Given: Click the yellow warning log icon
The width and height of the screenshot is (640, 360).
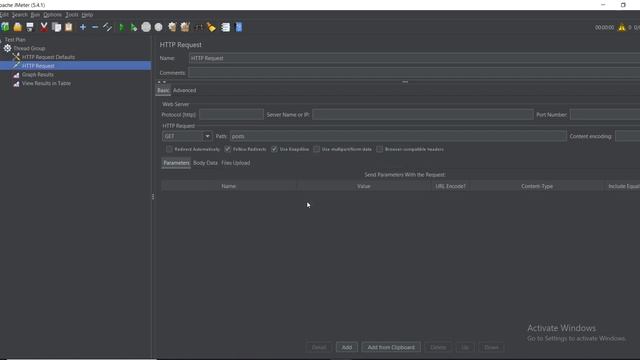Looking at the screenshot, I should click(622, 27).
